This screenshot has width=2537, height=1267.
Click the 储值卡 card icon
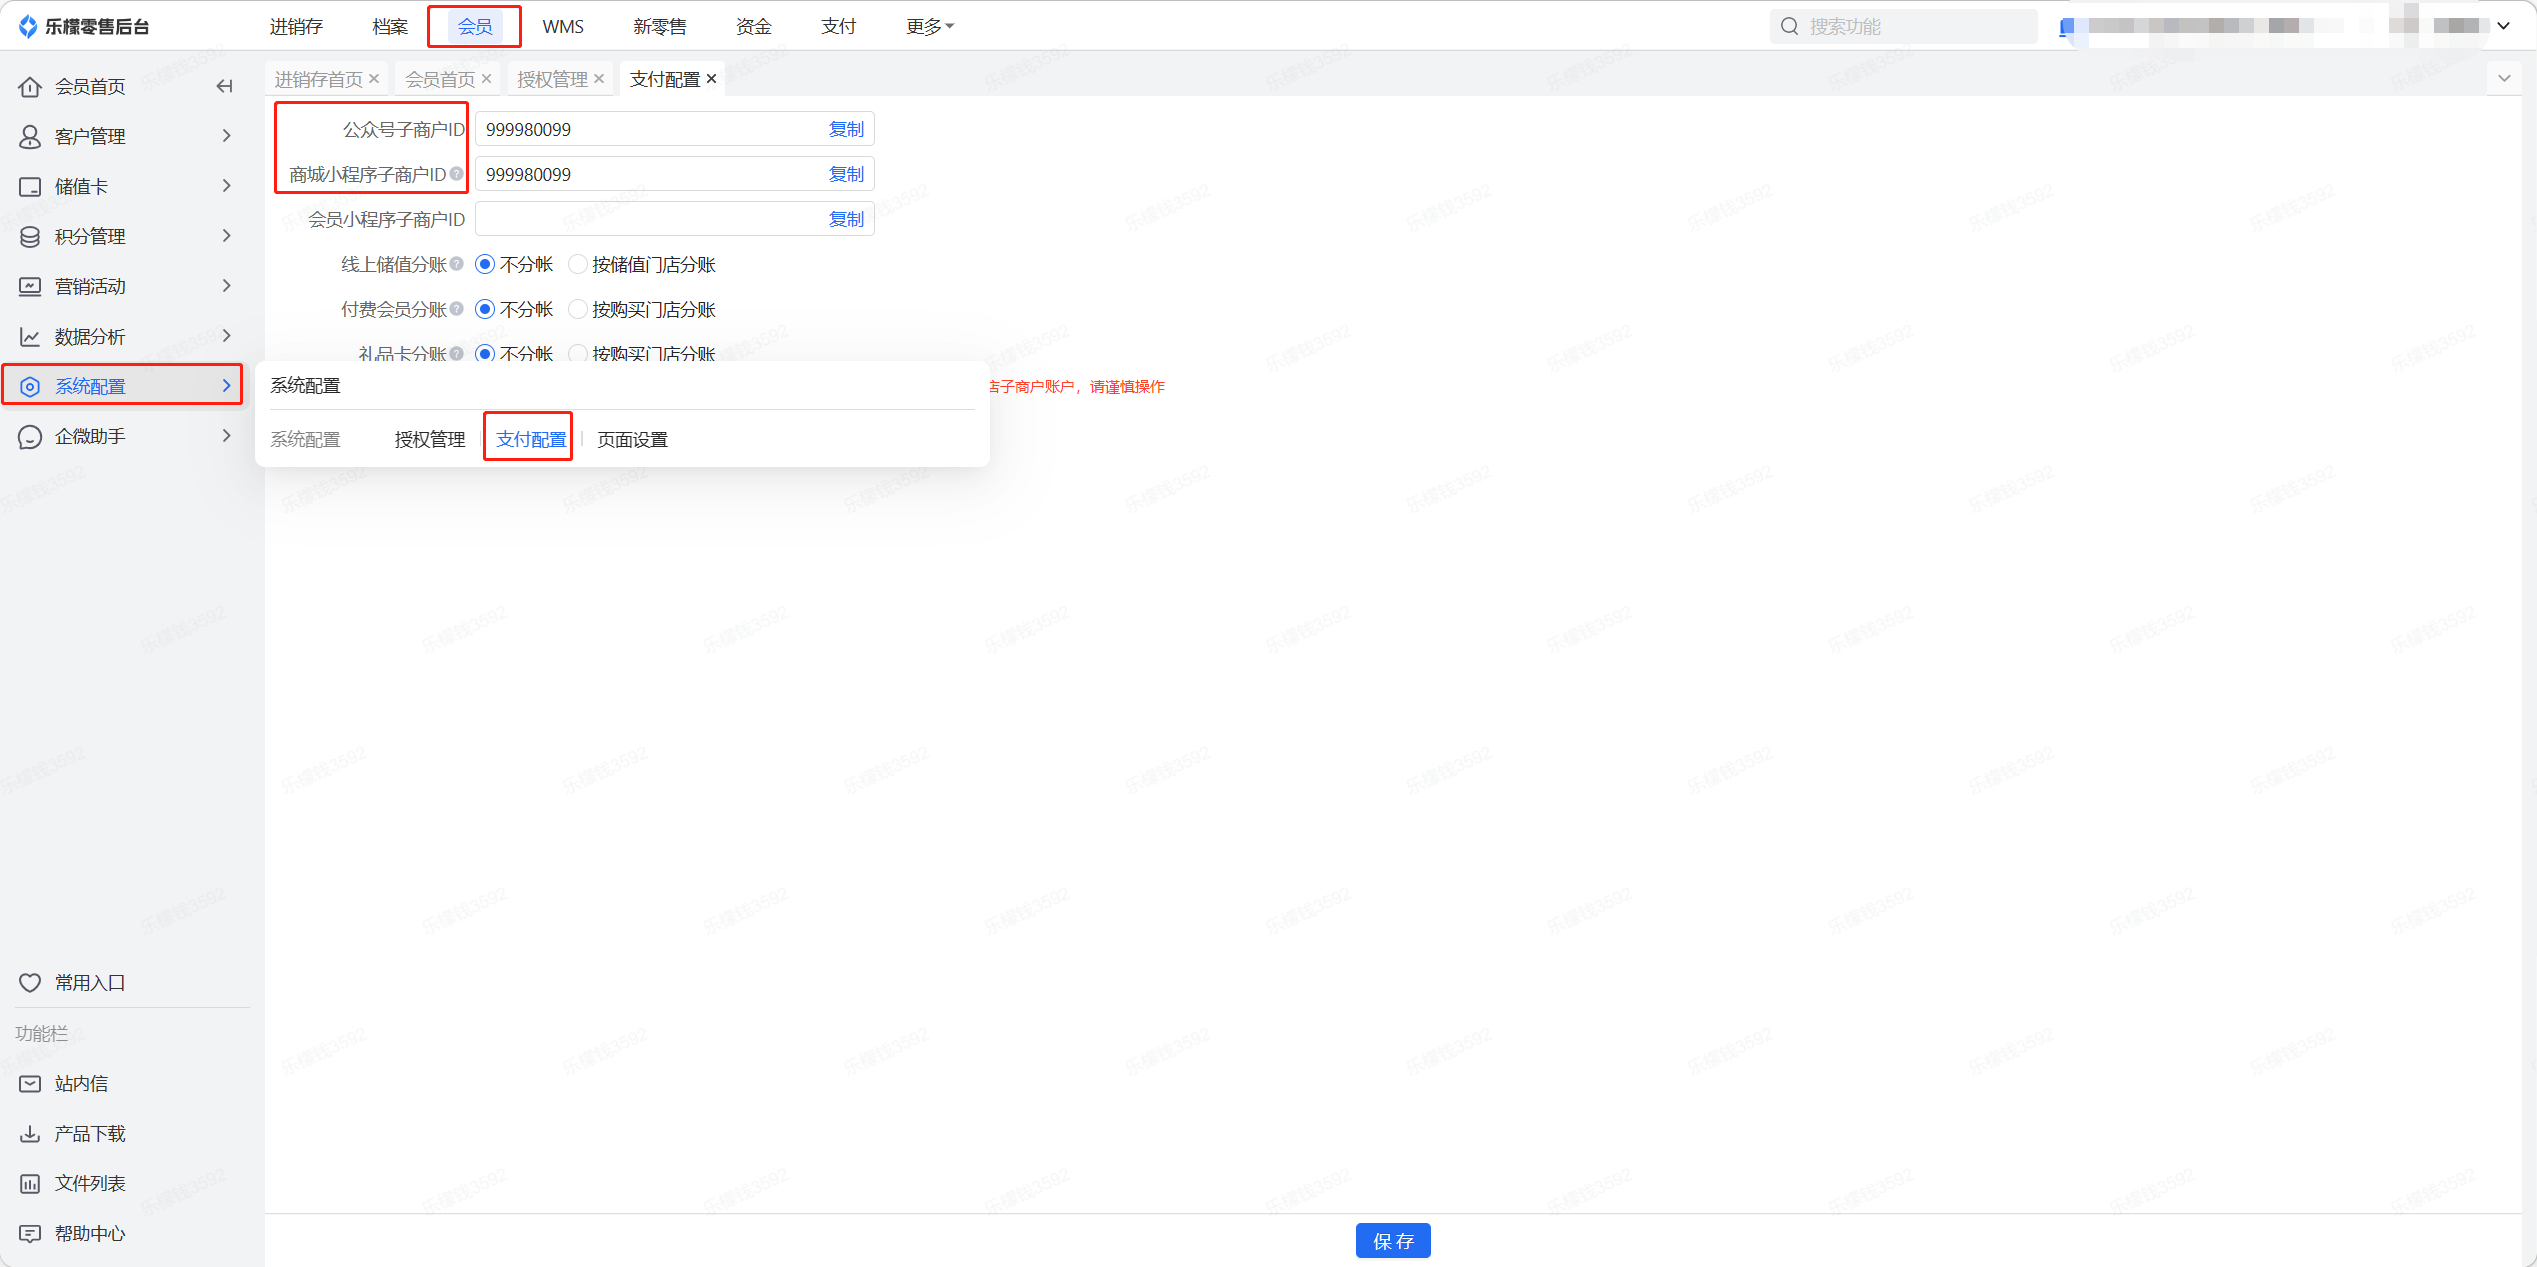tap(30, 187)
